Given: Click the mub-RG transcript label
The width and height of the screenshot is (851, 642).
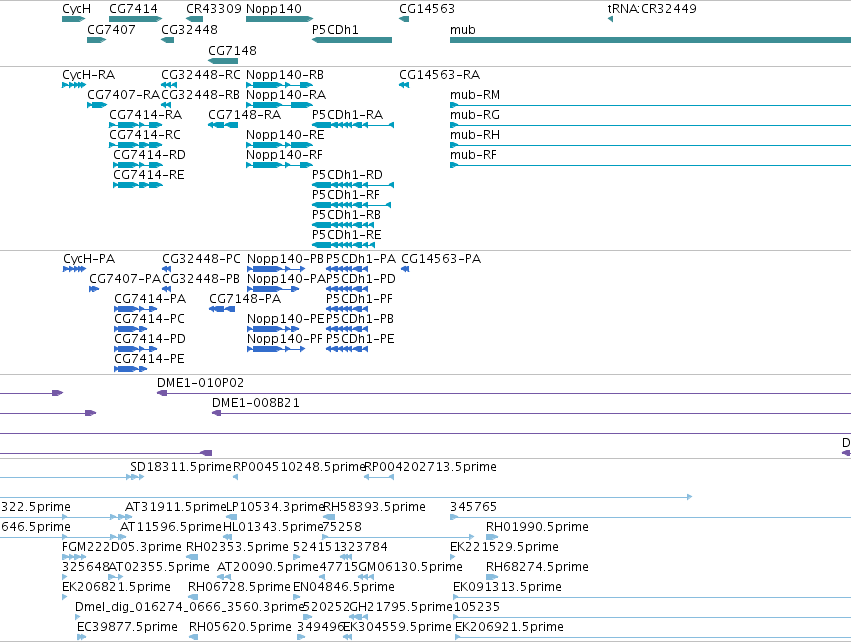Looking at the screenshot, I should point(475,115).
